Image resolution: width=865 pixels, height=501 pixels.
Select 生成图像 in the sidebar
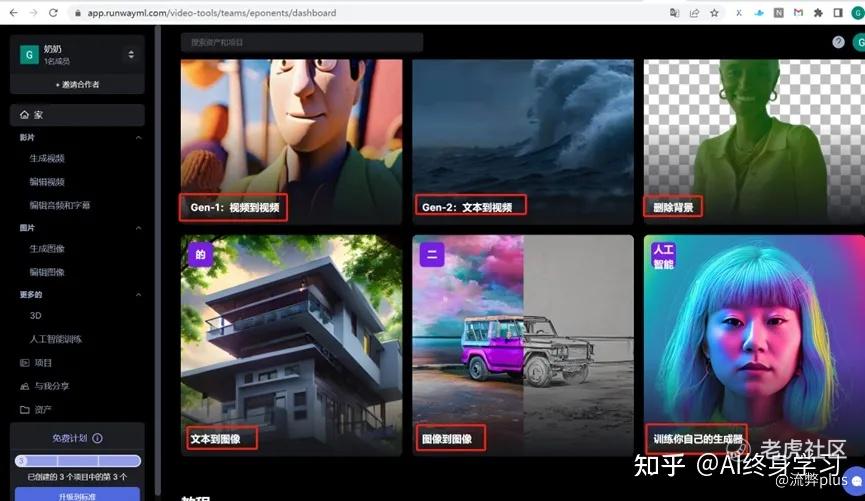click(47, 249)
